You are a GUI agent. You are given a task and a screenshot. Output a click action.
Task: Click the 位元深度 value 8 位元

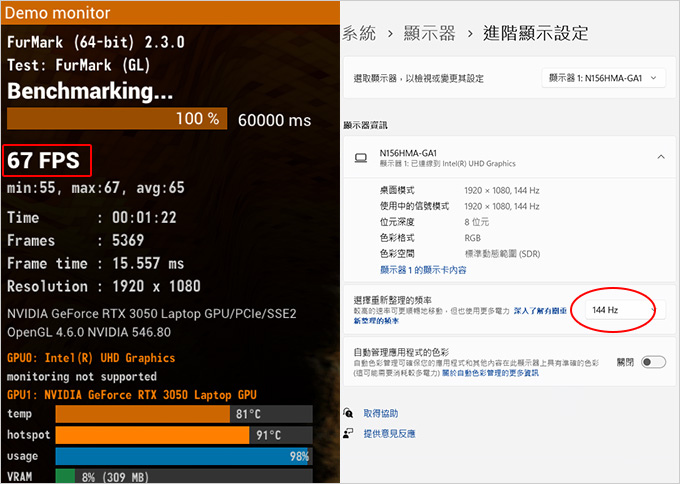click(x=477, y=222)
